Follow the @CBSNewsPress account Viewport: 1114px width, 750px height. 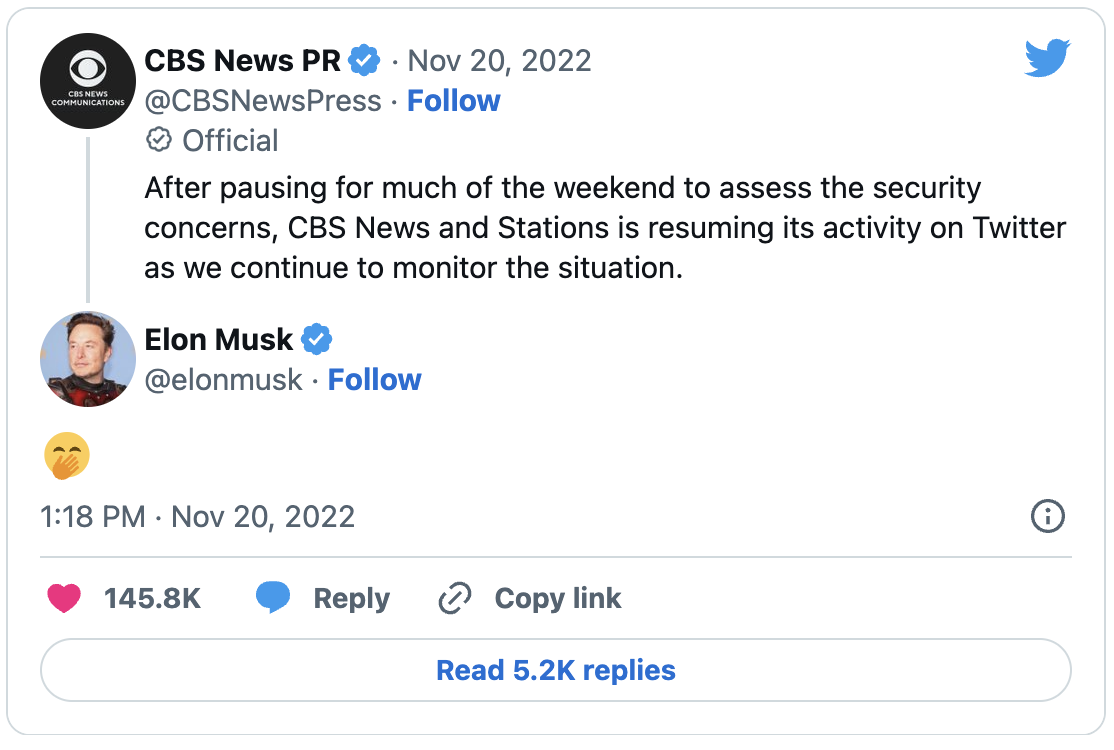453,101
